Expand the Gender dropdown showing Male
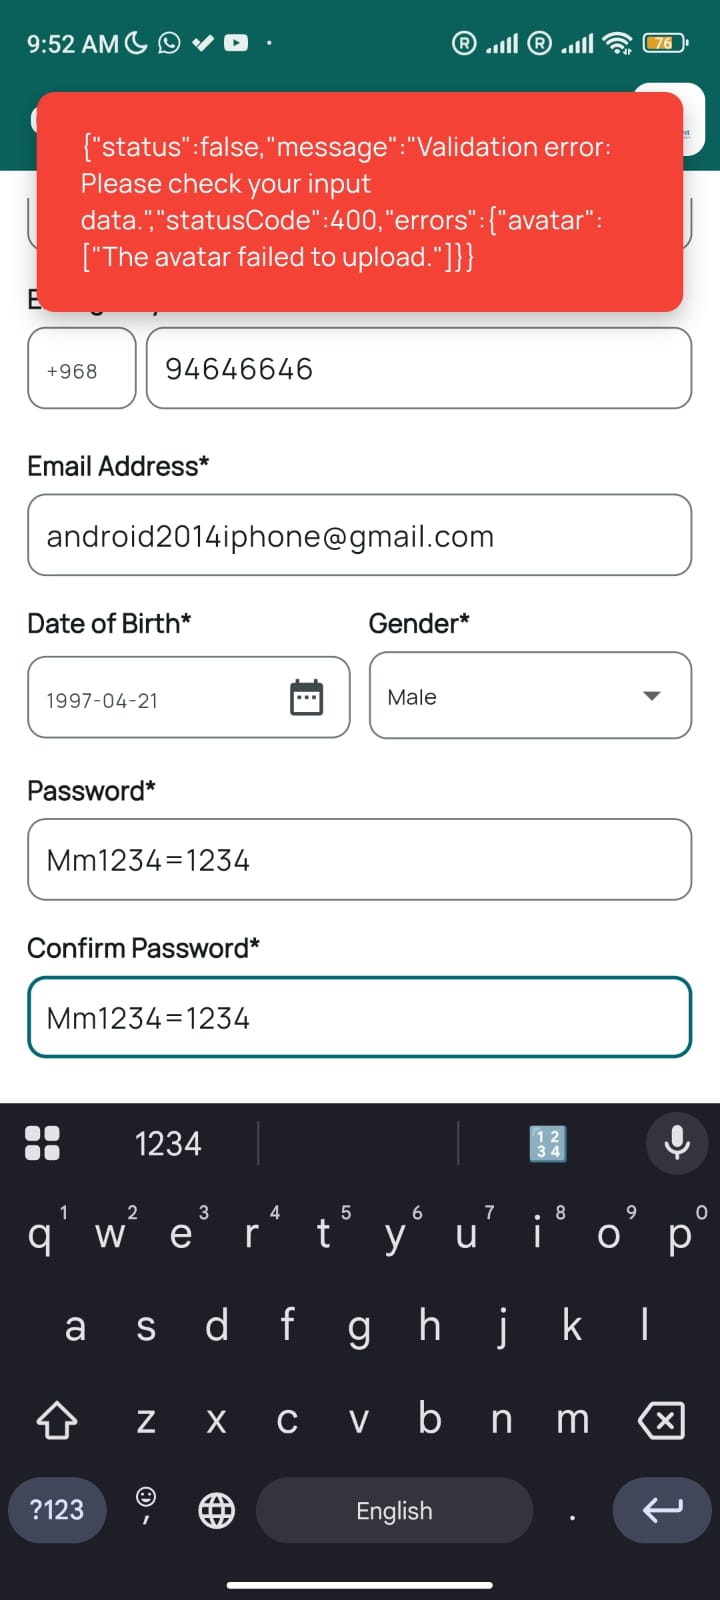 (x=530, y=696)
